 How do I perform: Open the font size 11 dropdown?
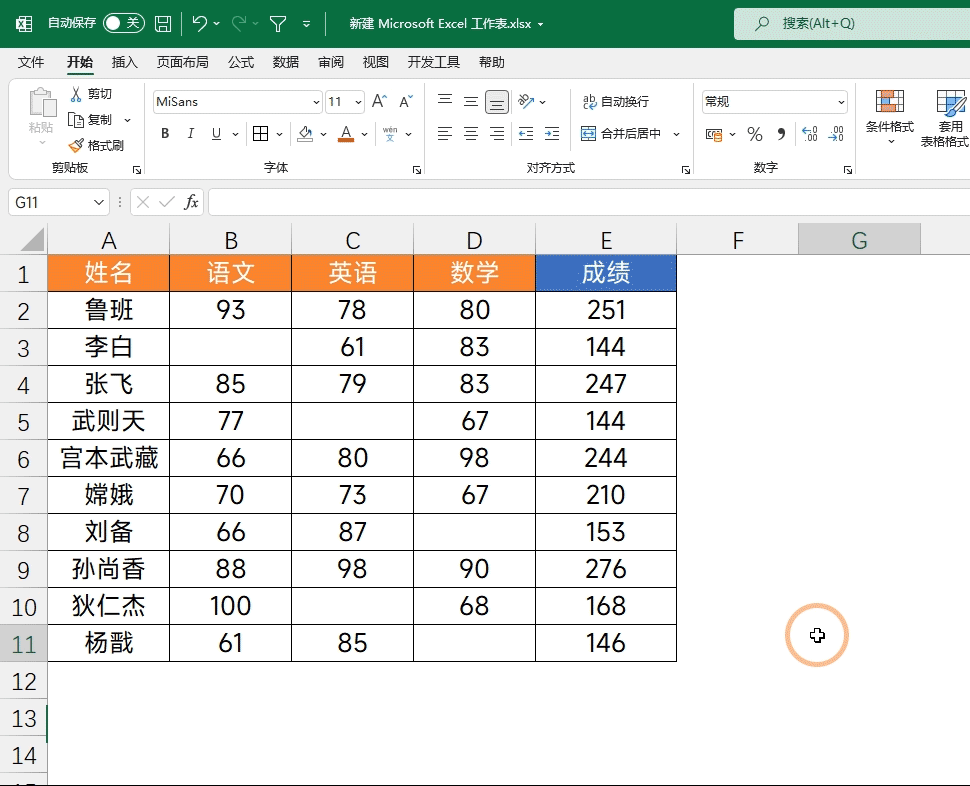pyautogui.click(x=358, y=102)
